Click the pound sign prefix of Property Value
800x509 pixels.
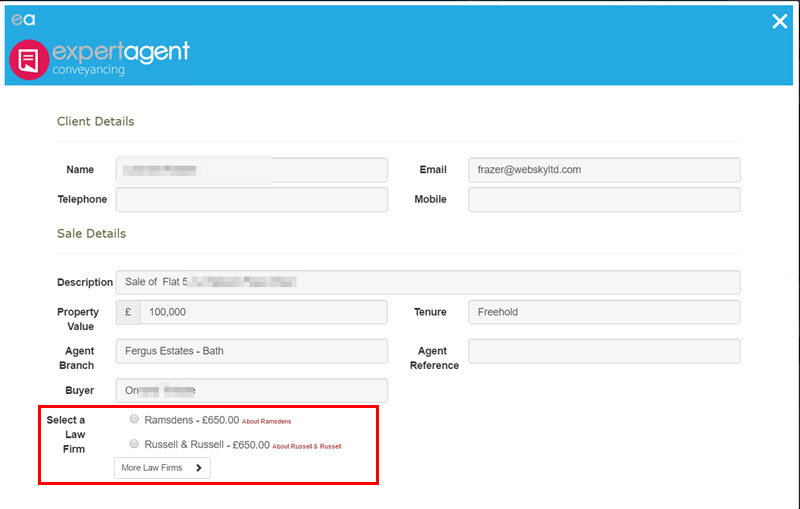(128, 312)
